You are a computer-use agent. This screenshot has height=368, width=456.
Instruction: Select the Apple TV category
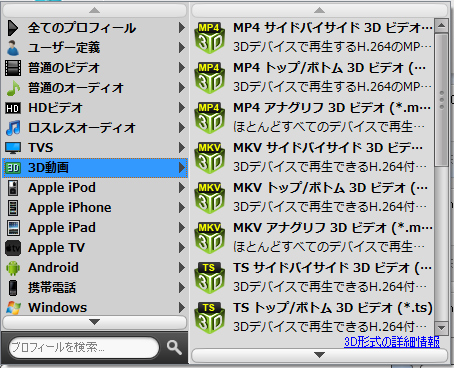pyautogui.click(x=95, y=248)
